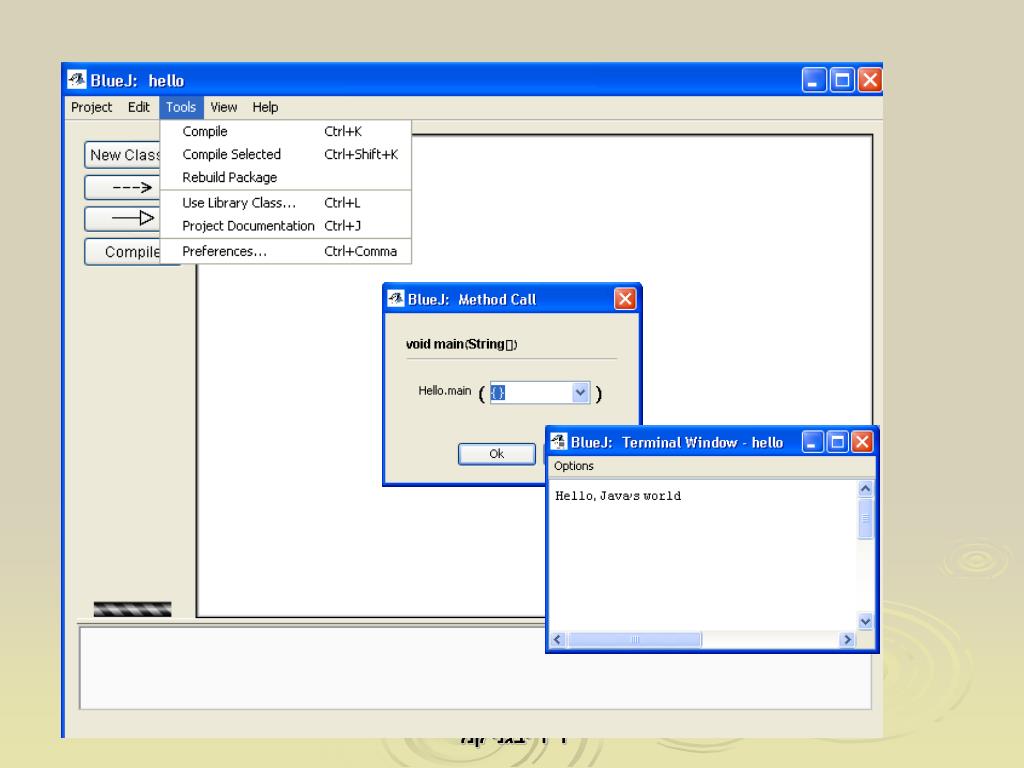This screenshot has width=1024, height=768.
Task: Click Ok in Method Call dialog
Action: pos(496,454)
